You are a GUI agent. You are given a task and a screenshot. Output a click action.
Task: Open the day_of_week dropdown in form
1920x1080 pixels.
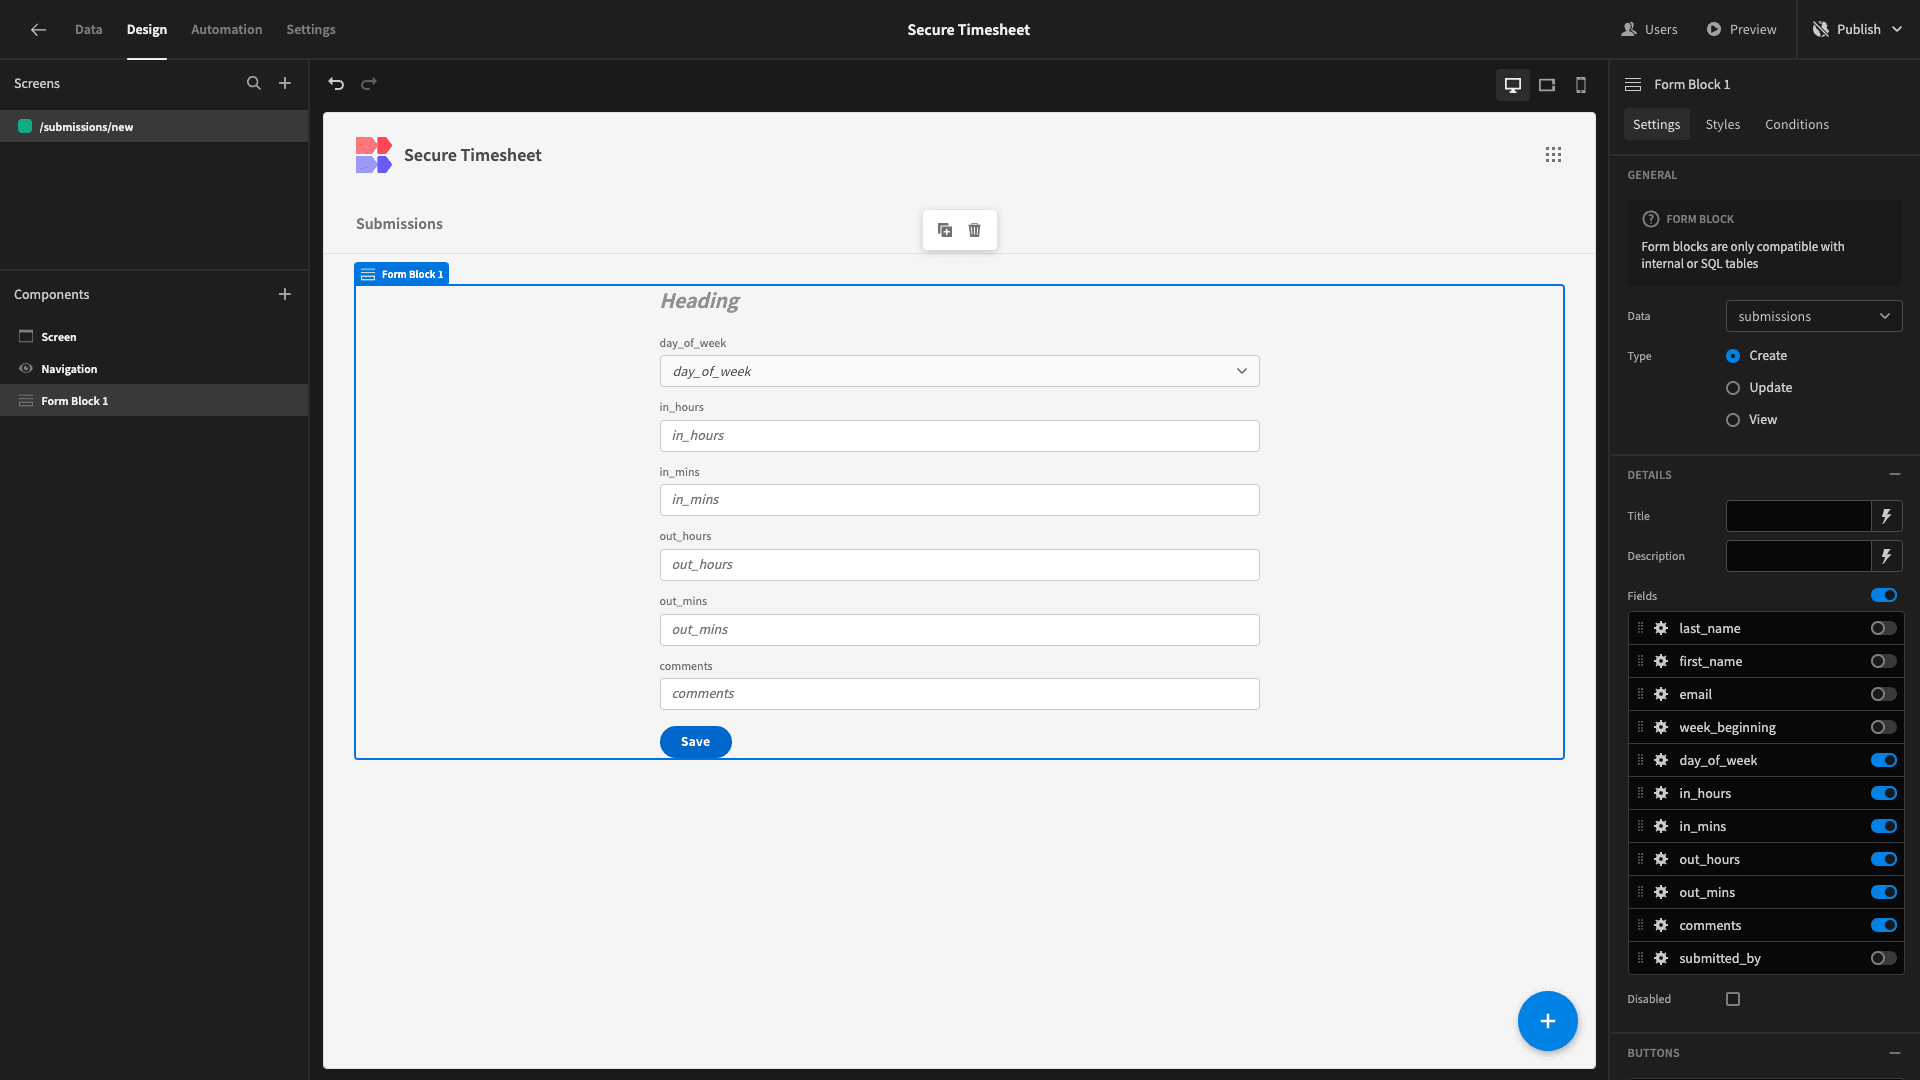click(959, 371)
